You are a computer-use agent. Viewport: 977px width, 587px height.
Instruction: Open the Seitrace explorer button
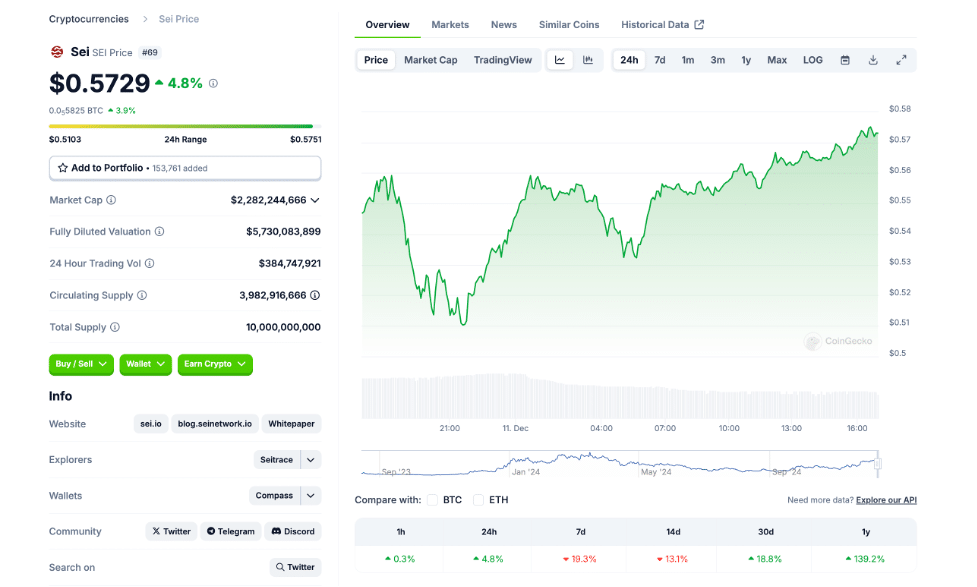(277, 460)
